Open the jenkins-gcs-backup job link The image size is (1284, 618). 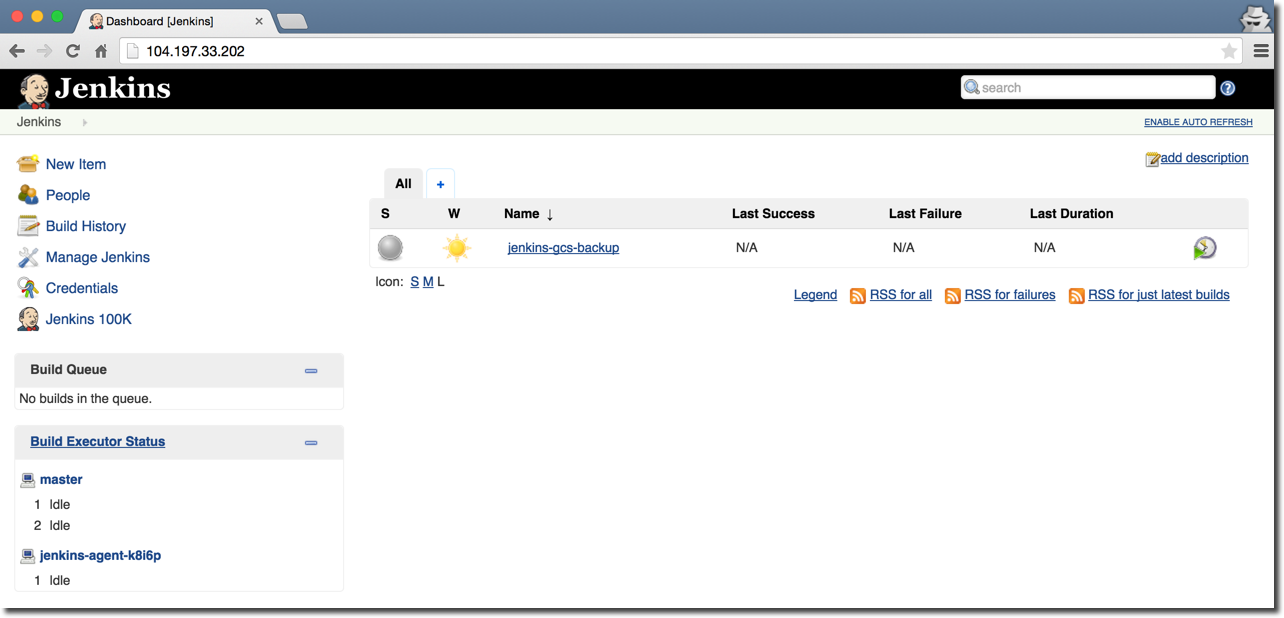pyautogui.click(x=563, y=248)
